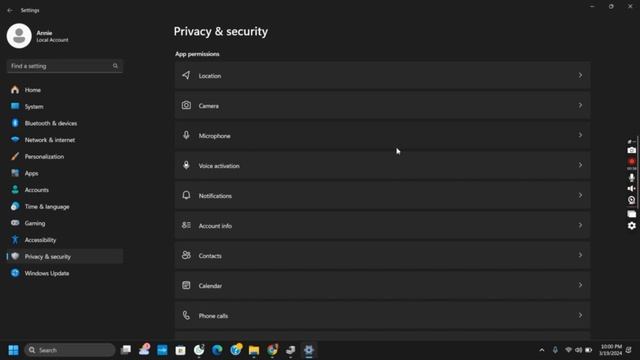Launch Microsoft Edge from the taskbar
This screenshot has height=360, width=640.
click(217, 350)
